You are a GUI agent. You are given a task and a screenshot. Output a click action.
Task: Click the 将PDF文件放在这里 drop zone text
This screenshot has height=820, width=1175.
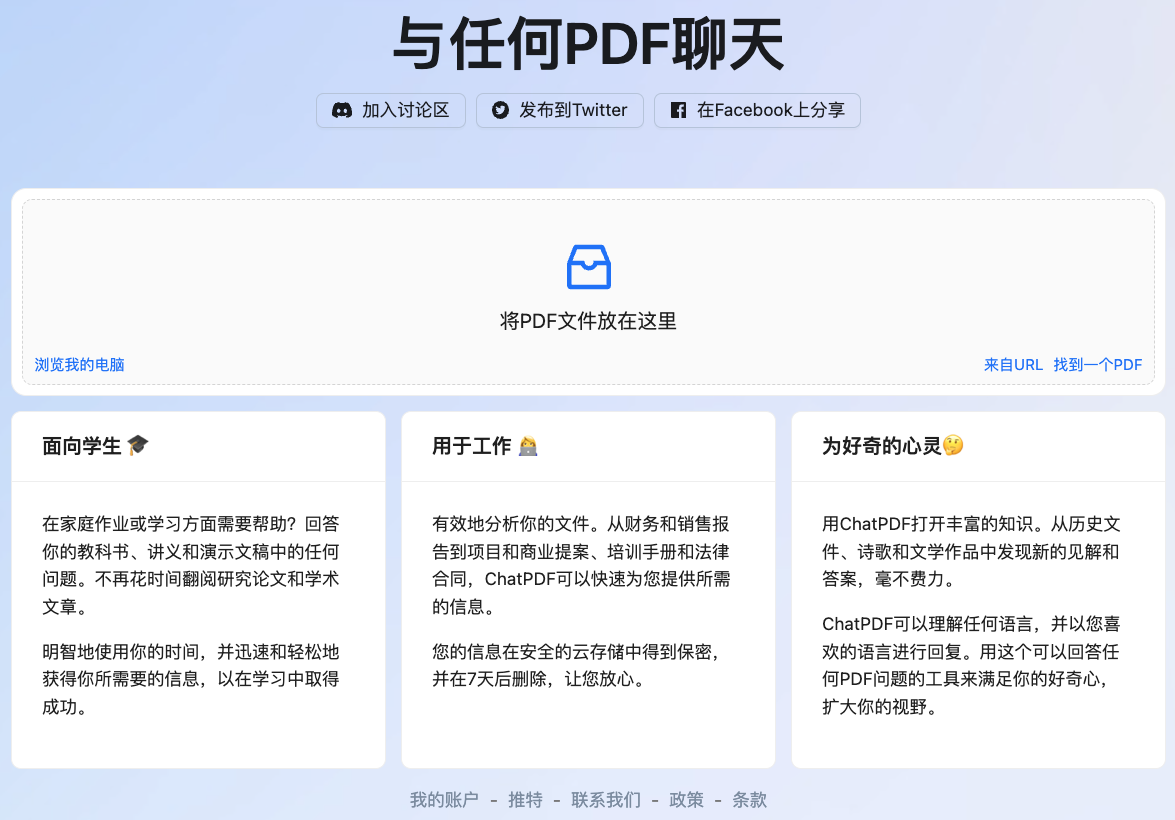[x=588, y=321]
